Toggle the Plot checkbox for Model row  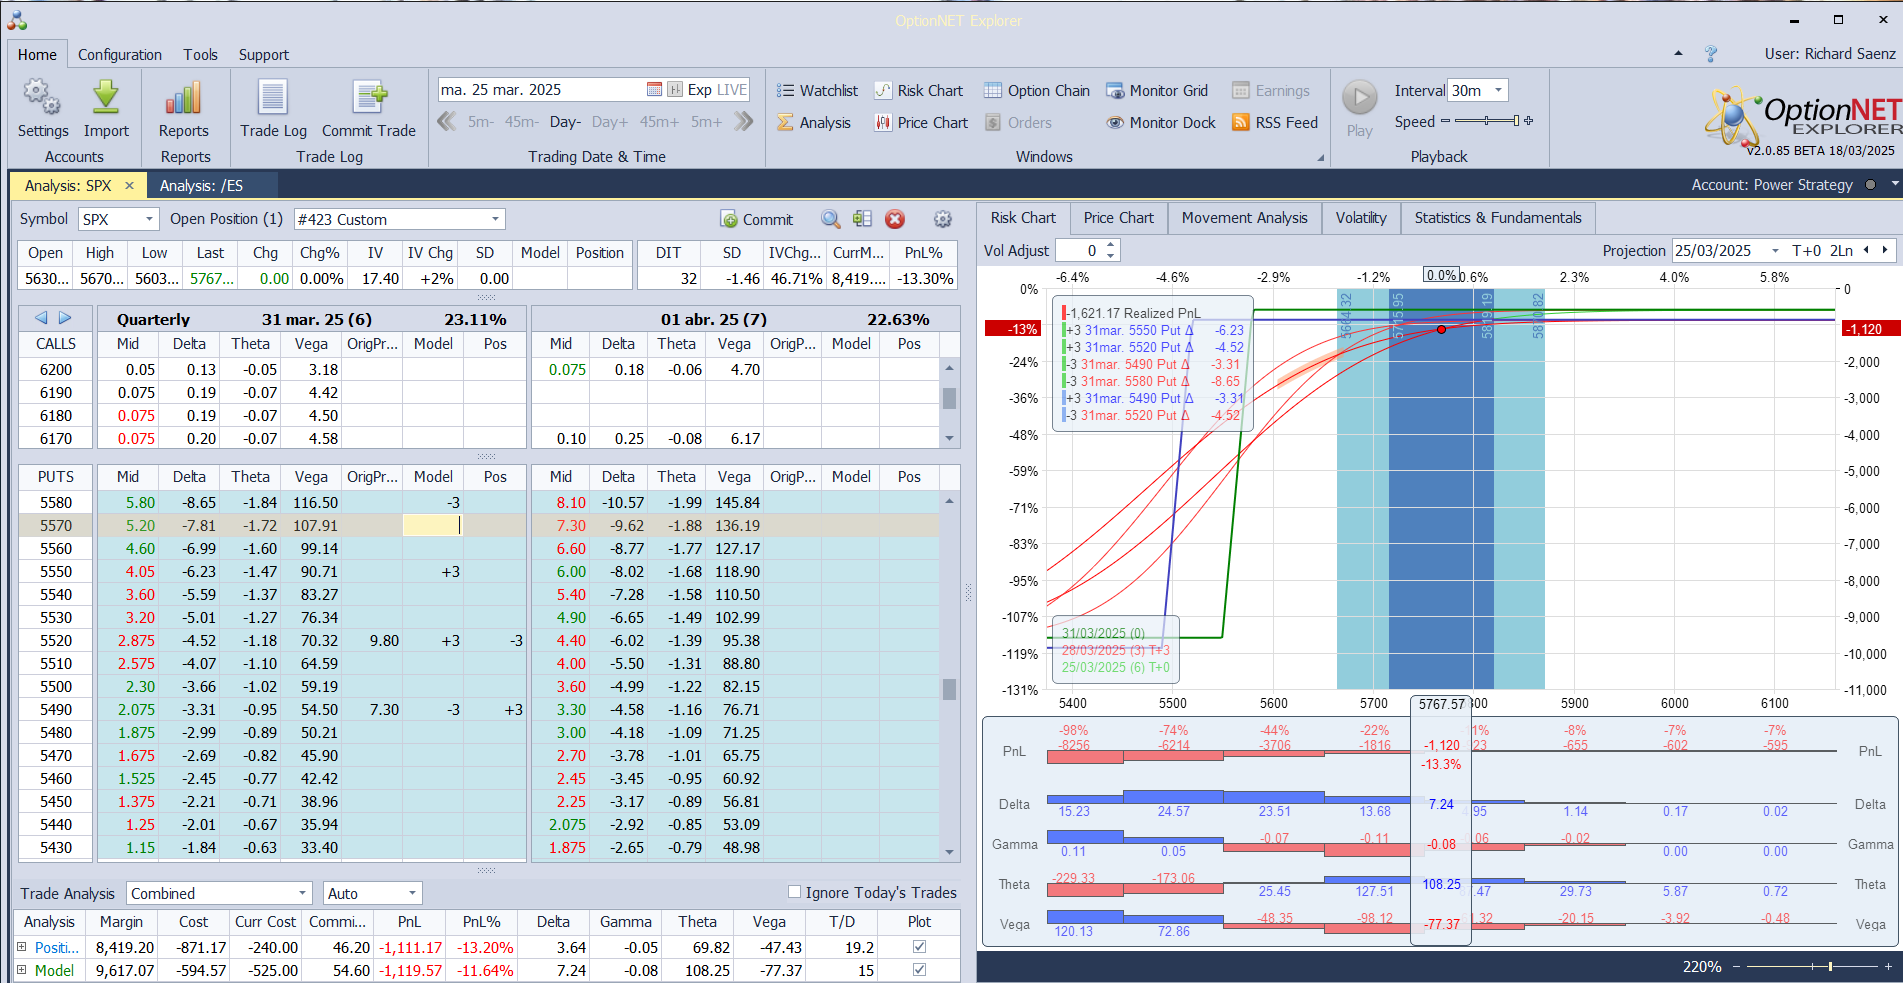pyautogui.click(x=919, y=969)
